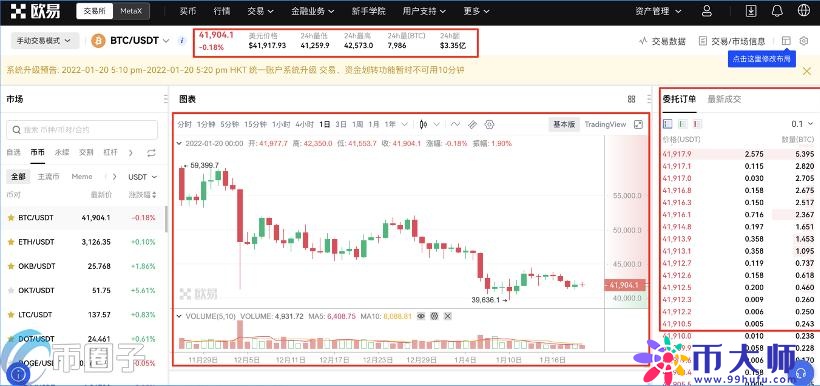Toggle favorite star for OKB/USDT

click(10, 266)
